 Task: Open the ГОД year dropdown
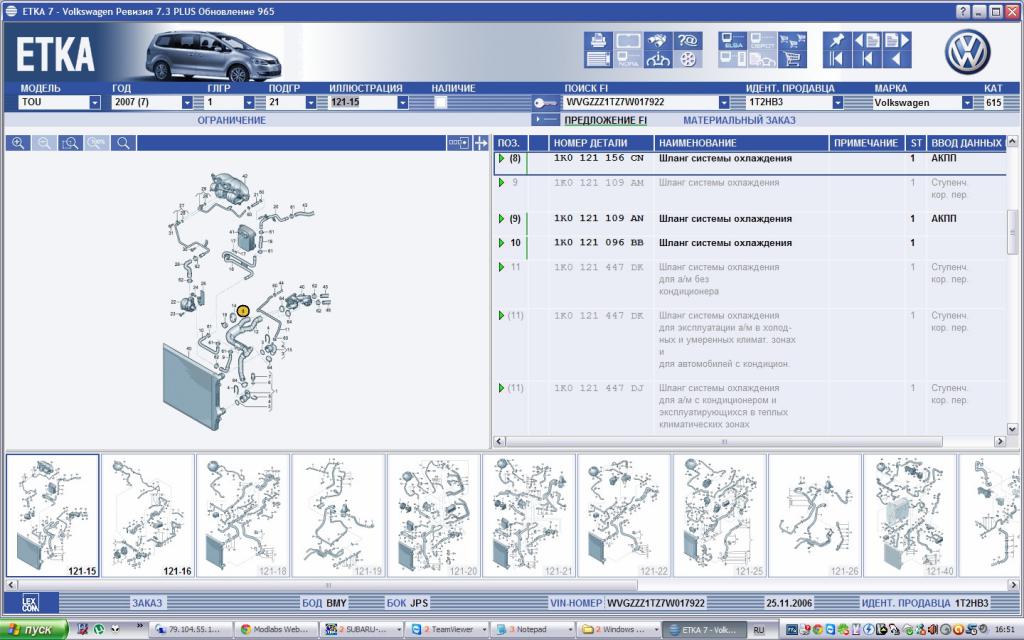click(x=187, y=103)
